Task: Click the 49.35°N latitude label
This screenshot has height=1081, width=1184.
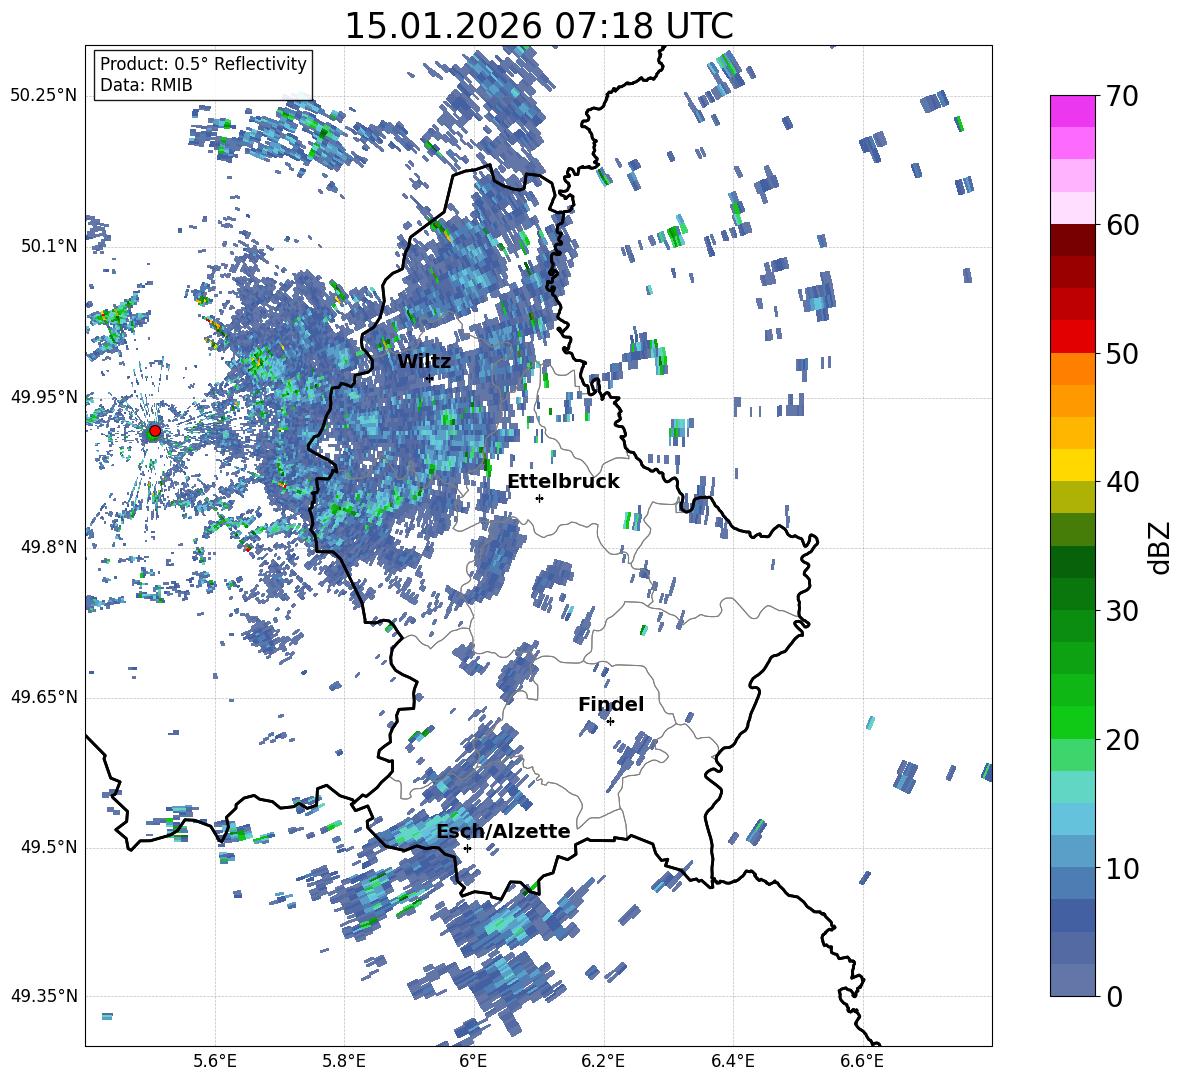Action: pos(44,996)
